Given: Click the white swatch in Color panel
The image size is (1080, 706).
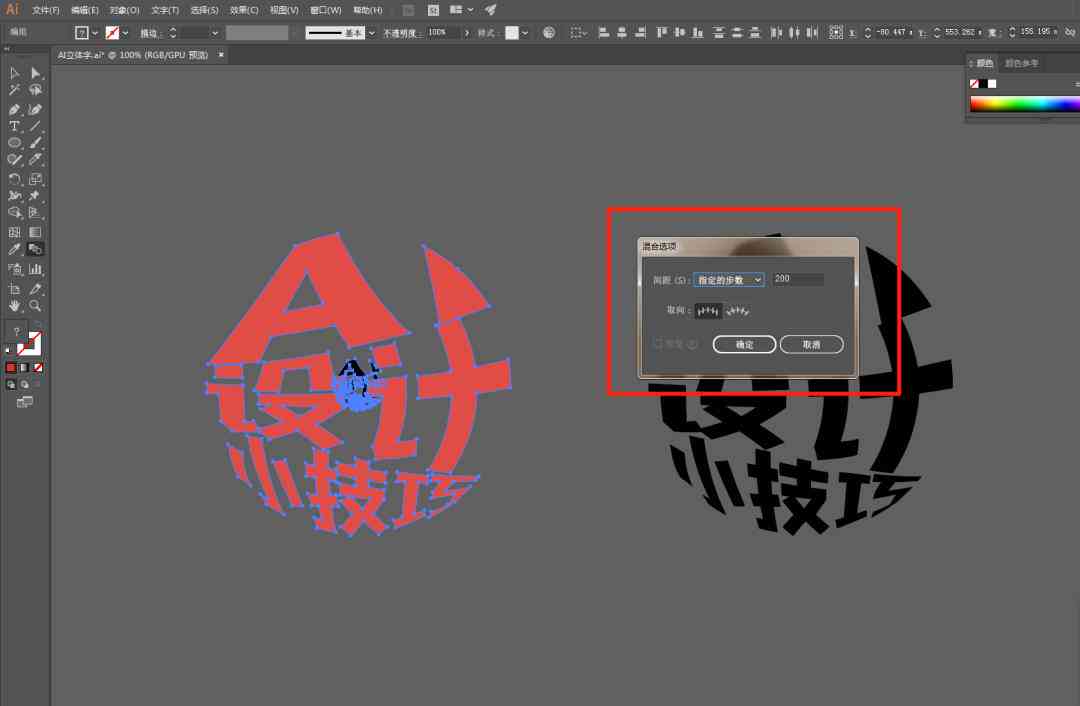Looking at the screenshot, I should tap(992, 84).
